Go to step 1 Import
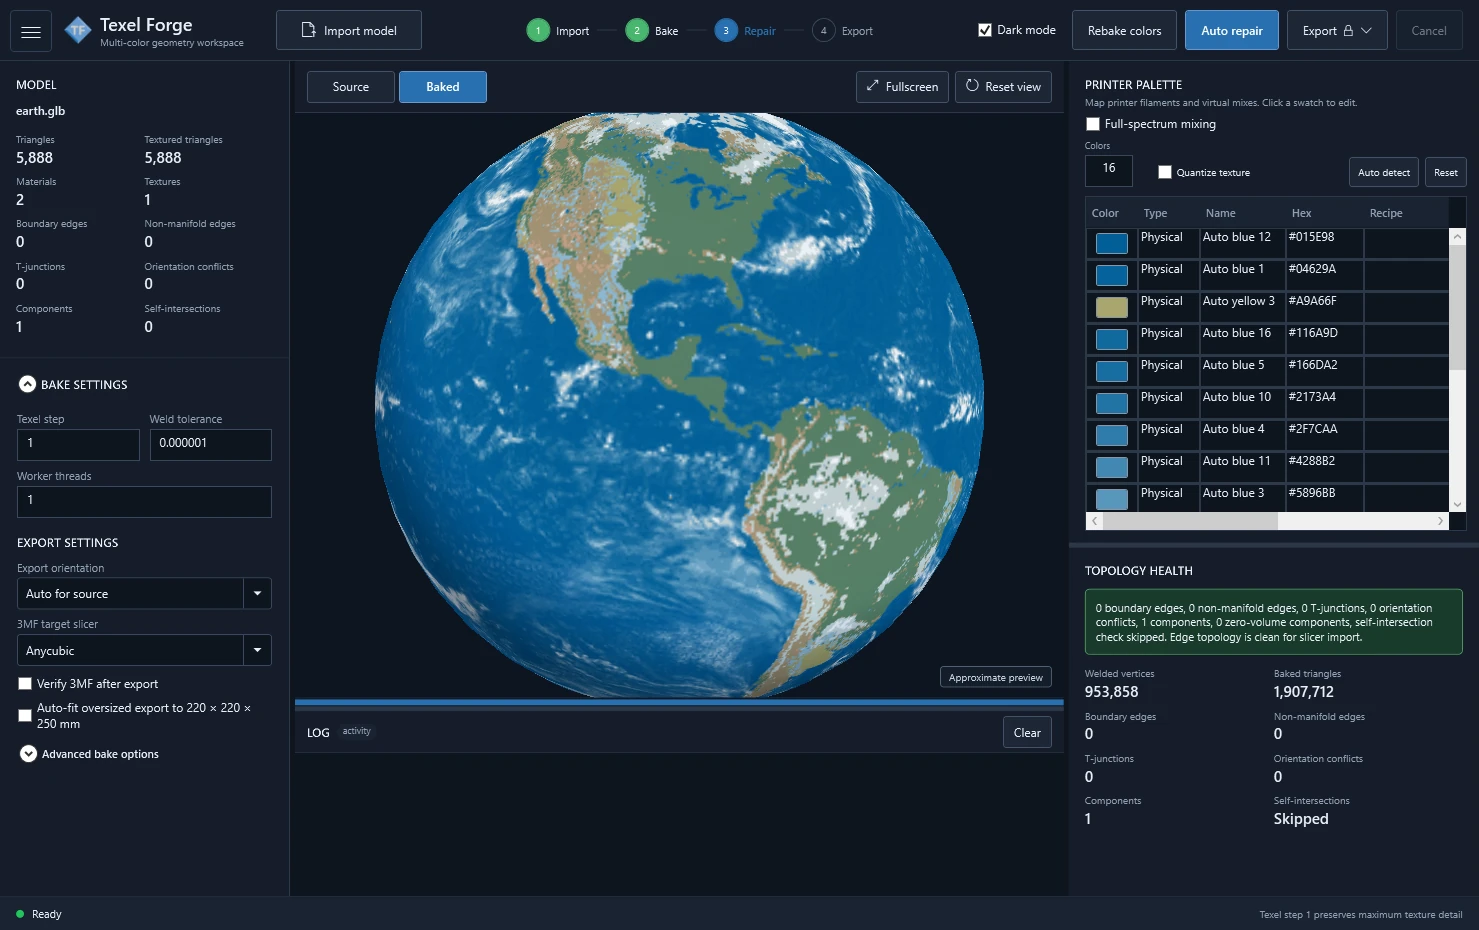This screenshot has height=930, width=1479. point(558,31)
